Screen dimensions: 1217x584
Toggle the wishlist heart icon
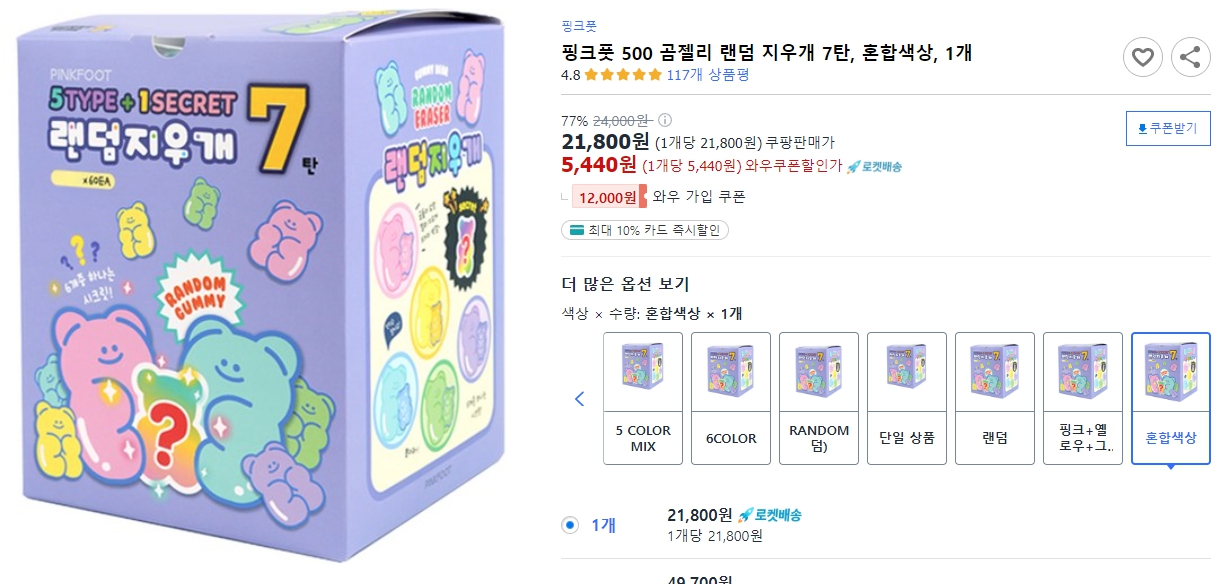pos(1143,58)
